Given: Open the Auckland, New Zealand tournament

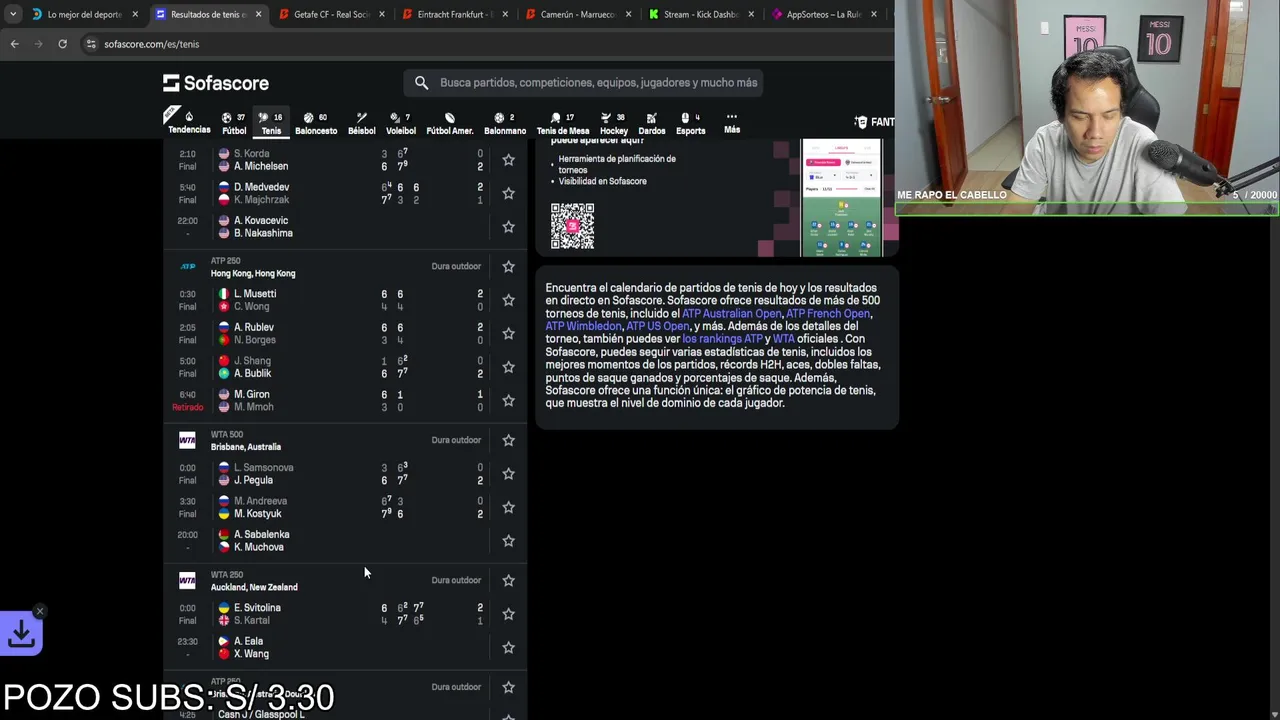Looking at the screenshot, I should [x=254, y=587].
